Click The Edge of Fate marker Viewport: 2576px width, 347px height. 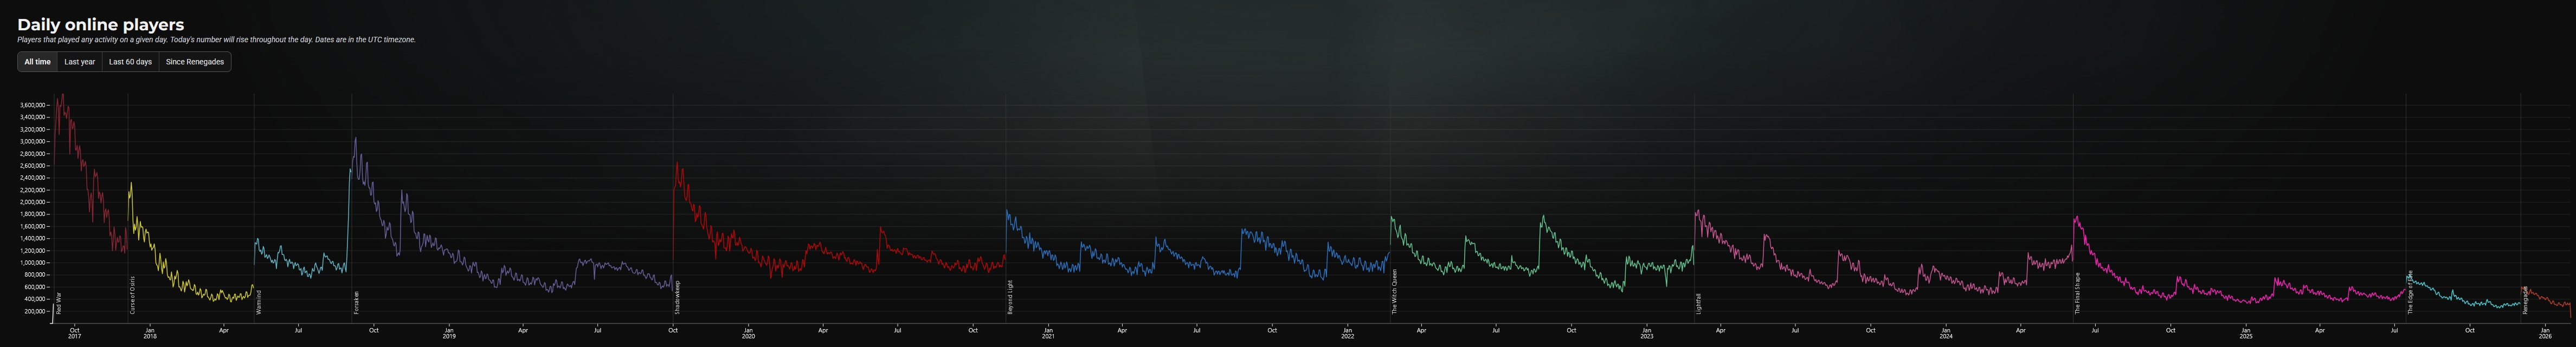click(2410, 292)
